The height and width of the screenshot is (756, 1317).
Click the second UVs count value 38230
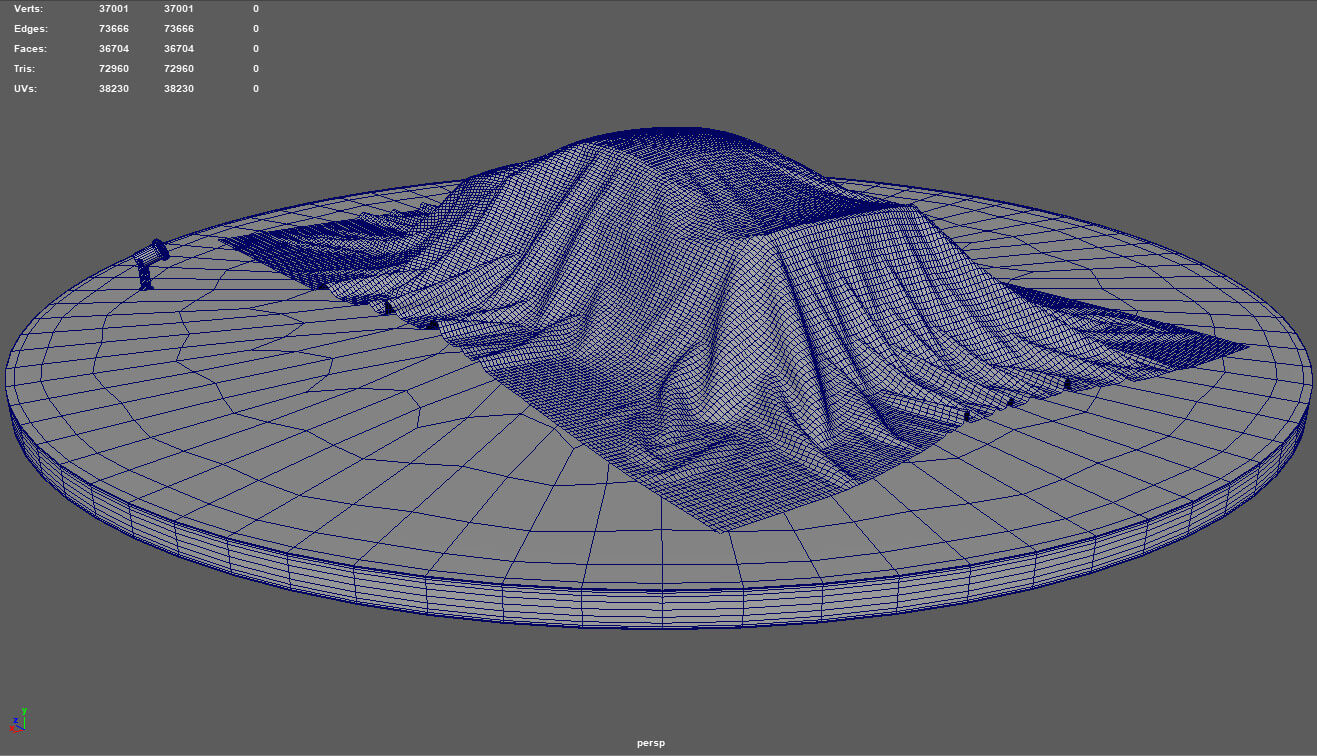[179, 89]
